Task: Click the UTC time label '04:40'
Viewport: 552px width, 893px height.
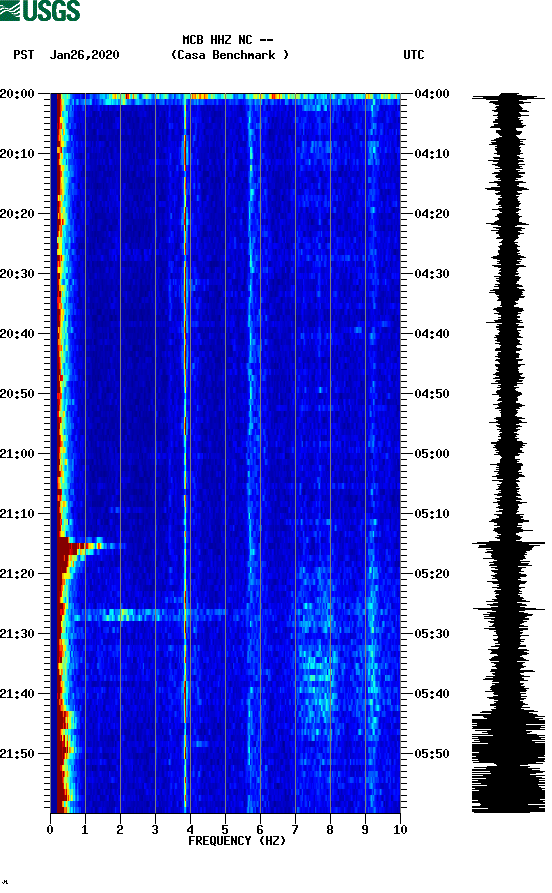Action: (432, 334)
